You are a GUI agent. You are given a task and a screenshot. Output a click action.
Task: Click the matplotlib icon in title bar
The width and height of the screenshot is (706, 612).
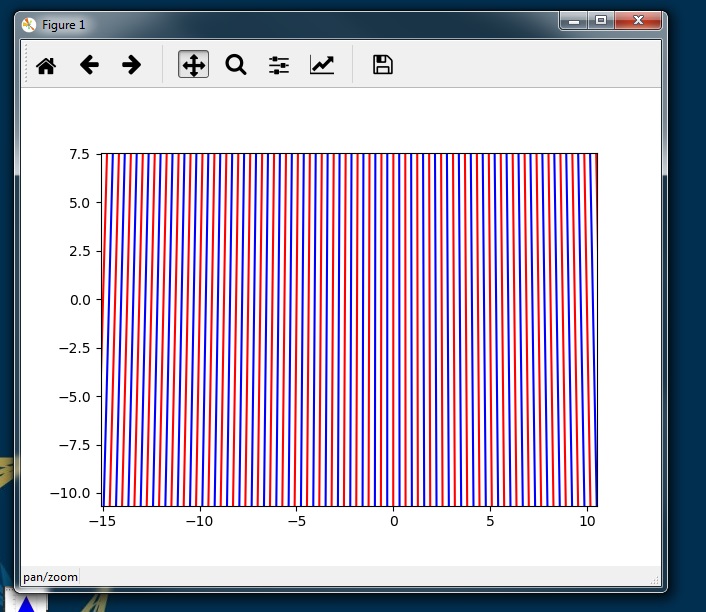click(x=29, y=25)
